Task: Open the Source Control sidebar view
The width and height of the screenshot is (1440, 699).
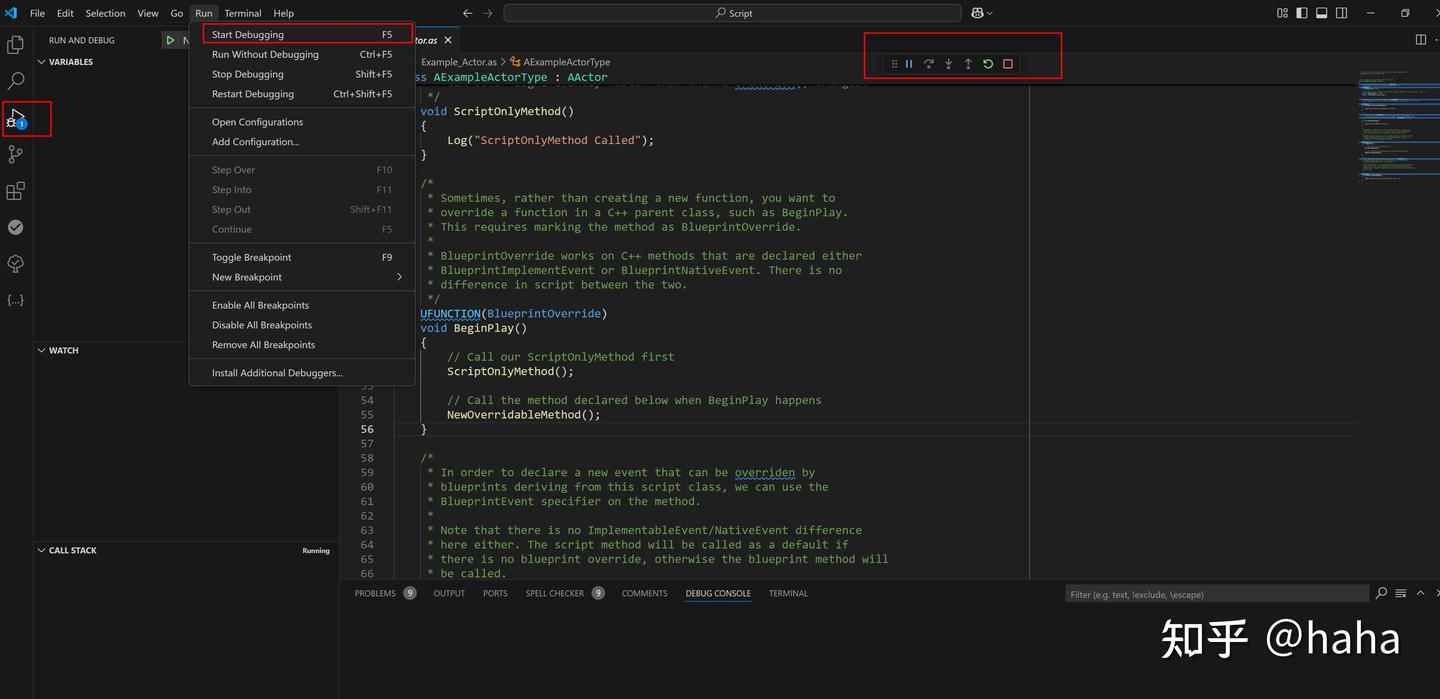Action: [x=14, y=154]
